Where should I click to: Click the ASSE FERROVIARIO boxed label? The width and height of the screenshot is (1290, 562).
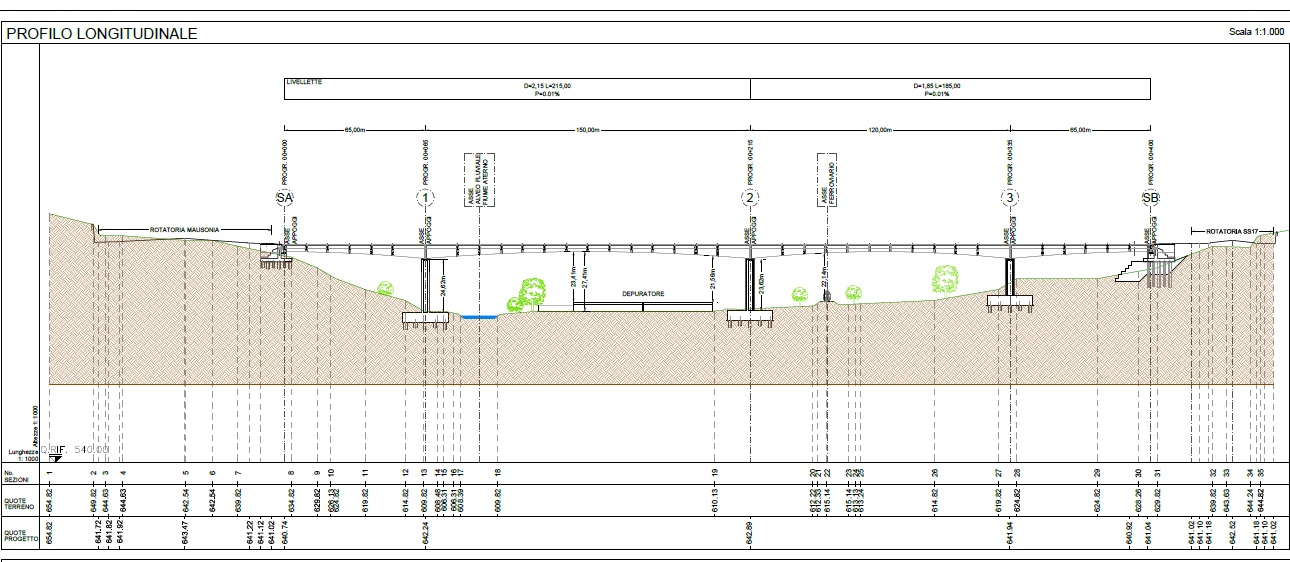pos(825,181)
